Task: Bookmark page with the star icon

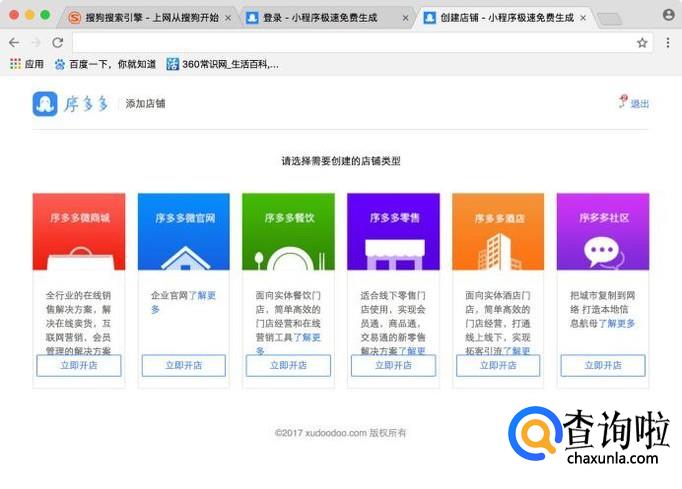Action: click(642, 43)
